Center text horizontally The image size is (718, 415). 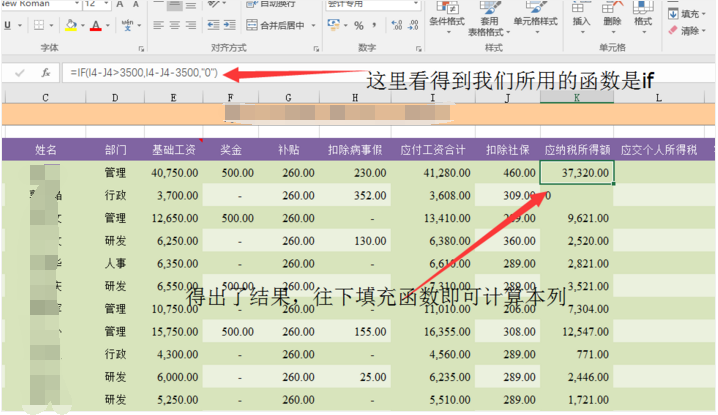point(174,25)
